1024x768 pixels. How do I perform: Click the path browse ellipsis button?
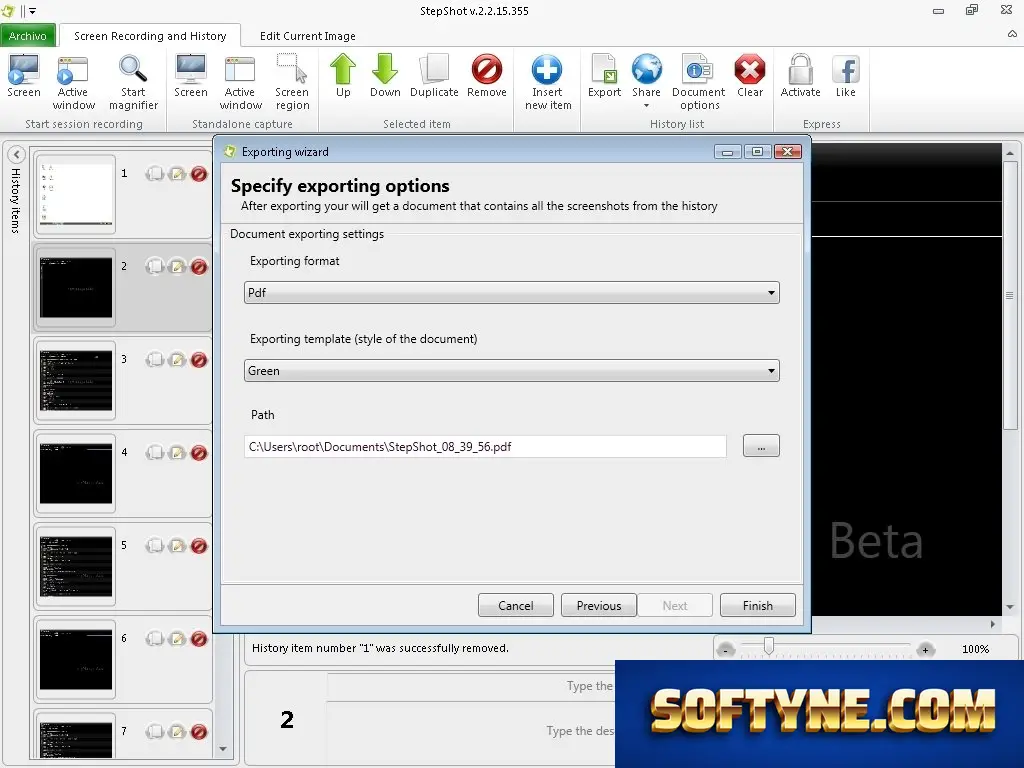tap(761, 447)
